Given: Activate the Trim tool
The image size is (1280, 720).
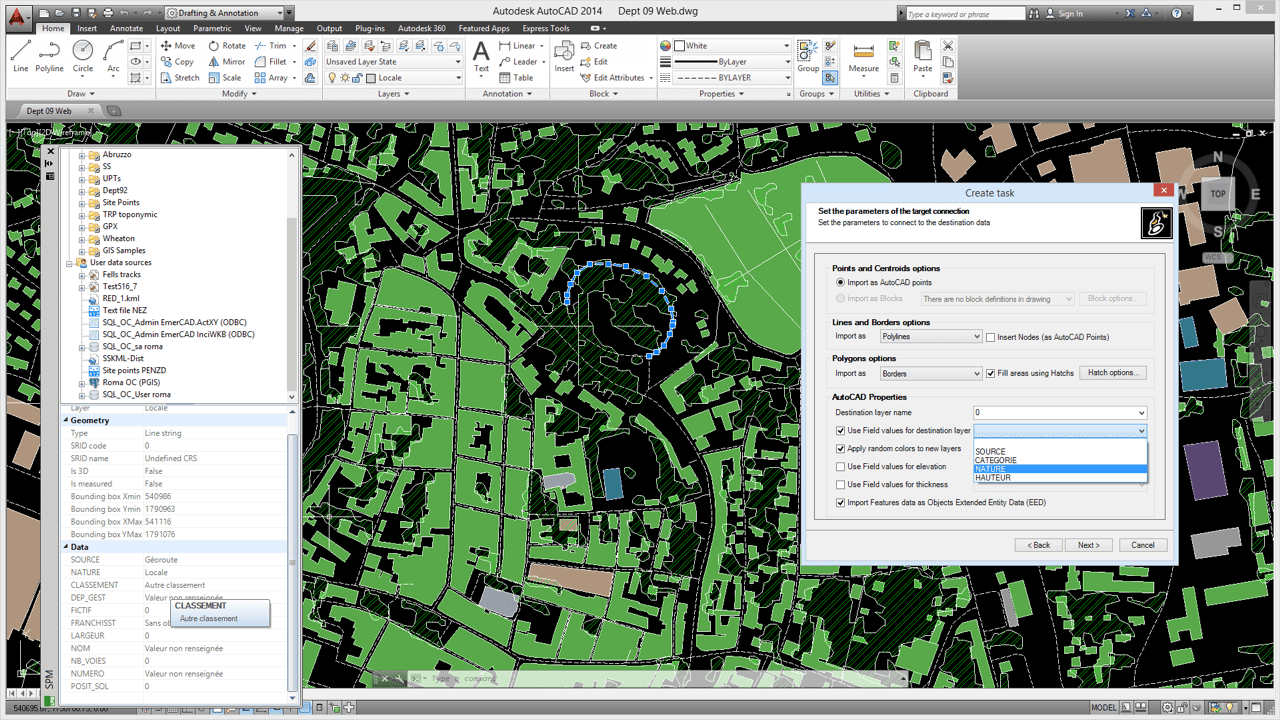Looking at the screenshot, I should pos(271,46).
